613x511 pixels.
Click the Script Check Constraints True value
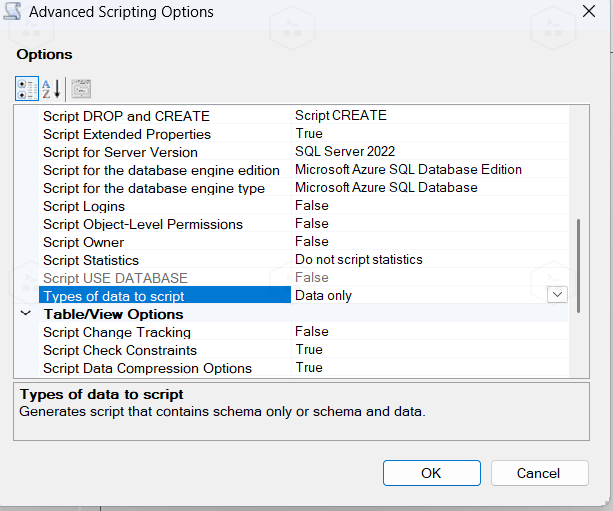coord(309,350)
